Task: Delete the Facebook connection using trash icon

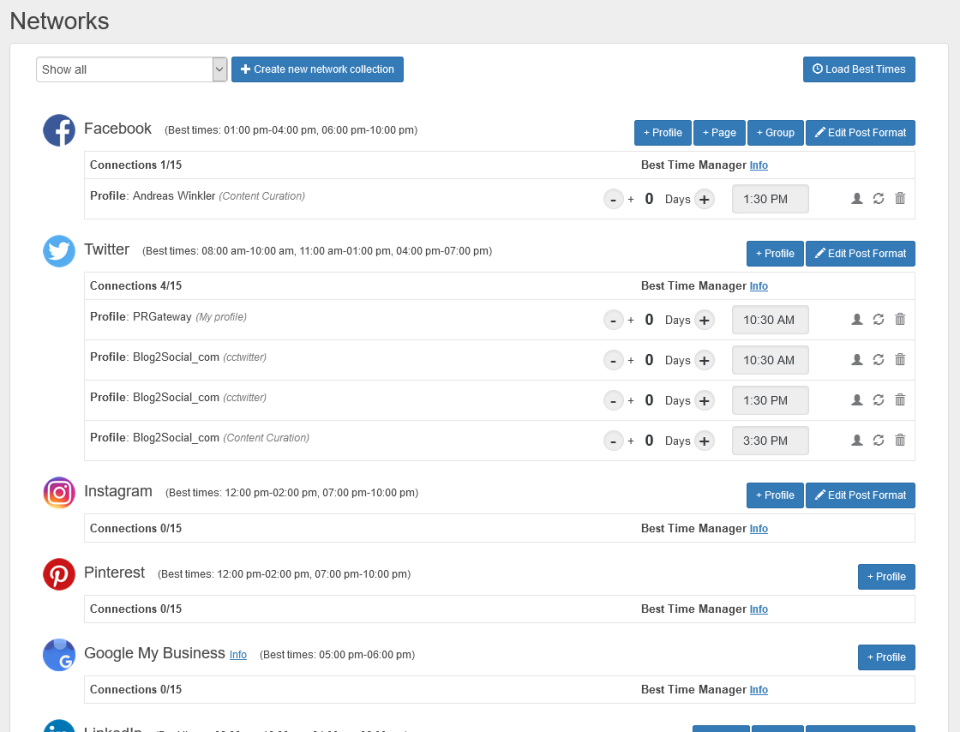Action: (x=899, y=199)
